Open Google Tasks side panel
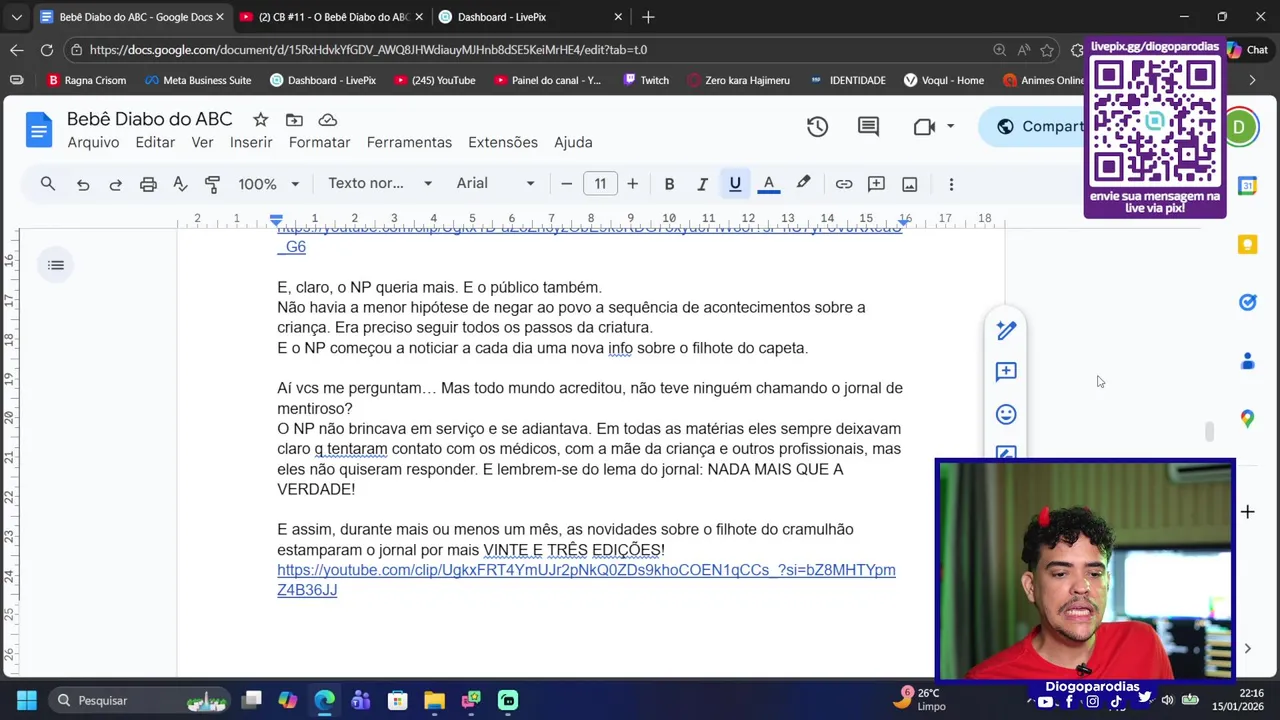Image resolution: width=1280 pixels, height=720 pixels. coord(1247,302)
